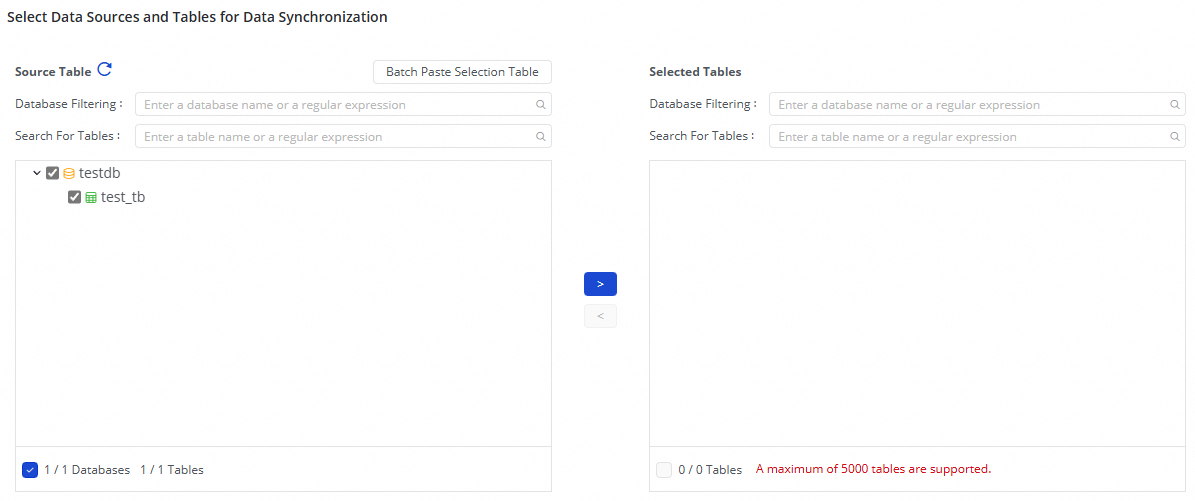Click the testdb database icon
The image size is (1195, 501).
[x=69, y=173]
